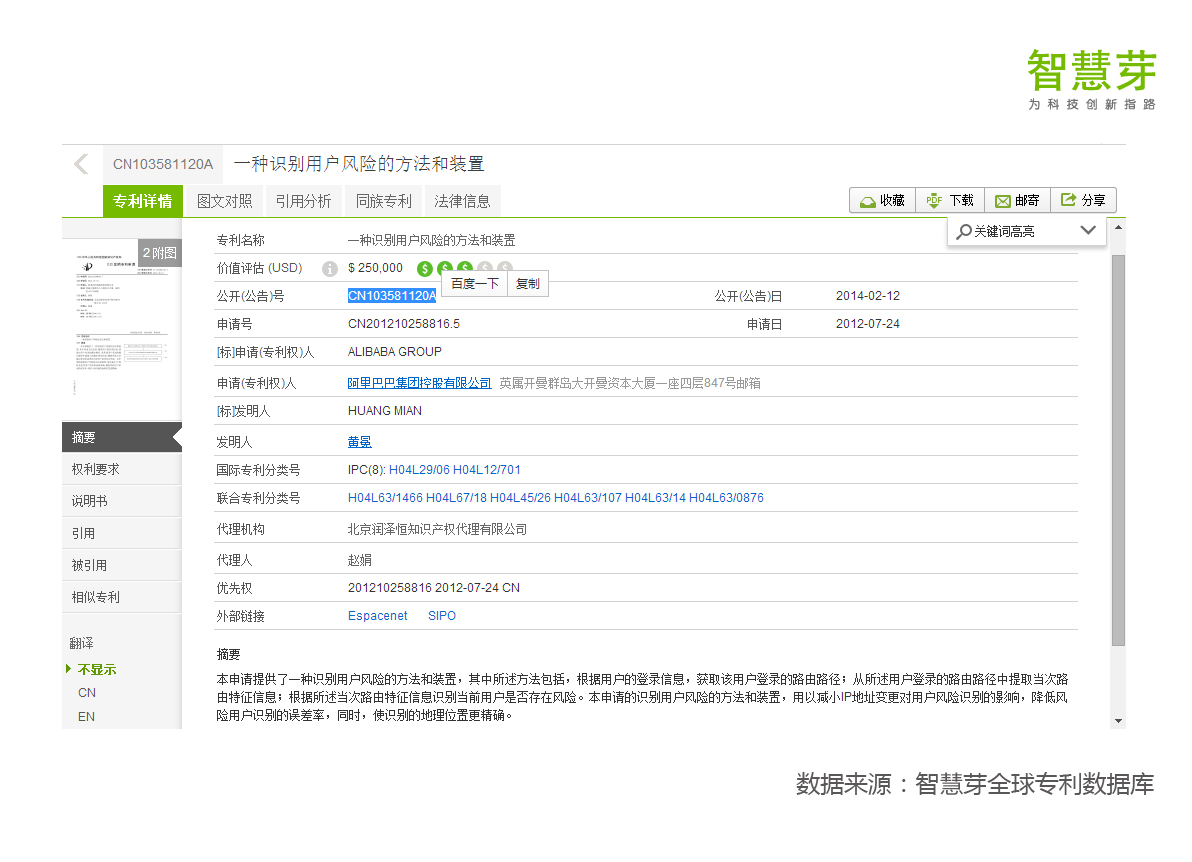Switch to the 引用分析 tab
Viewport: 1192px width, 862px height.
(x=303, y=201)
